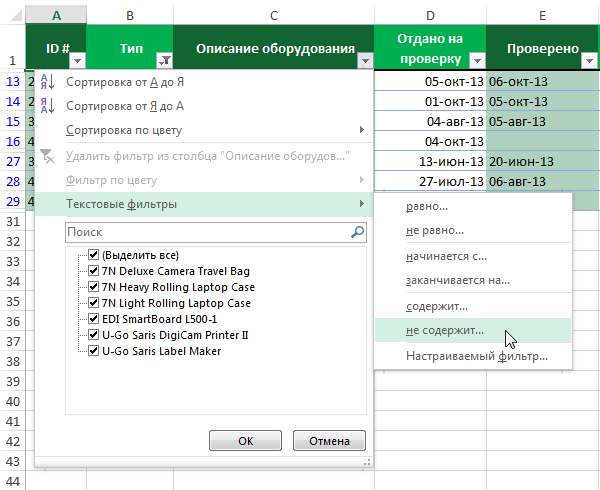Click the Отмена button
600x490 pixels.
[329, 441]
